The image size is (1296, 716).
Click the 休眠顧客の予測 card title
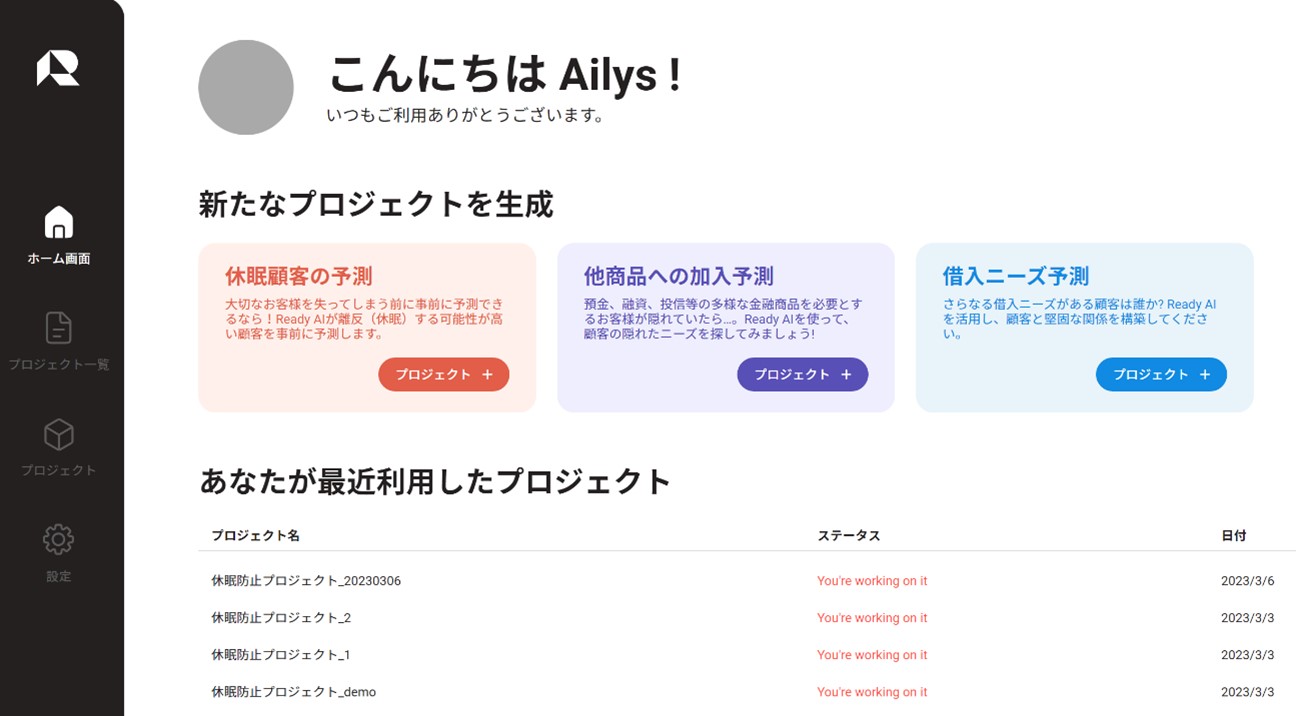(x=298, y=276)
